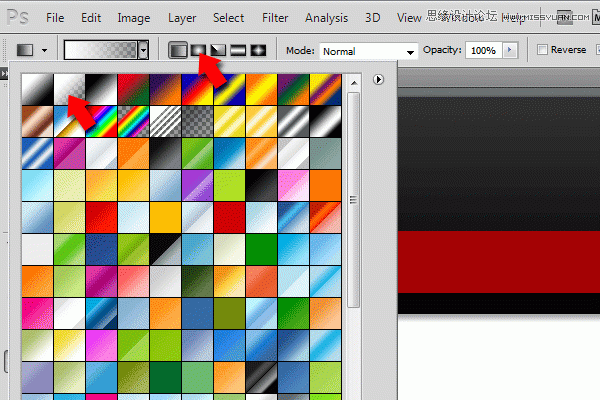600x400 pixels.
Task: Open the Filter menu
Action: click(275, 18)
